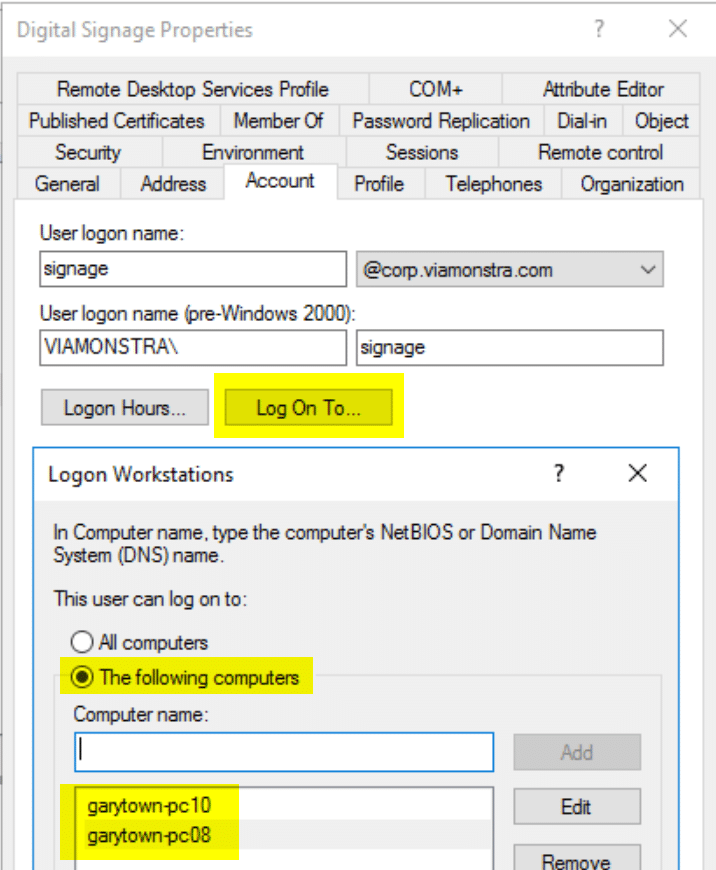The height and width of the screenshot is (870, 716).
Task: Click the Log On To button
Action: coord(308,408)
